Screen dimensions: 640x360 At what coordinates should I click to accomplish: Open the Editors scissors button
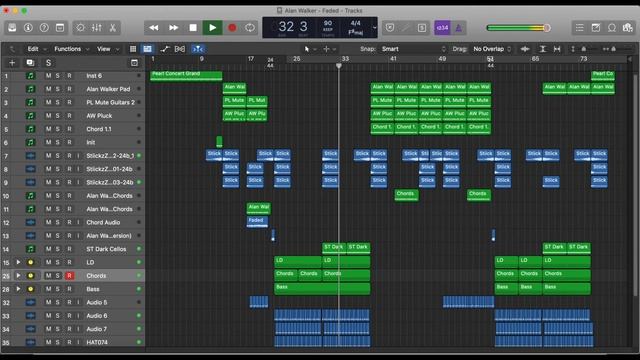[113, 28]
